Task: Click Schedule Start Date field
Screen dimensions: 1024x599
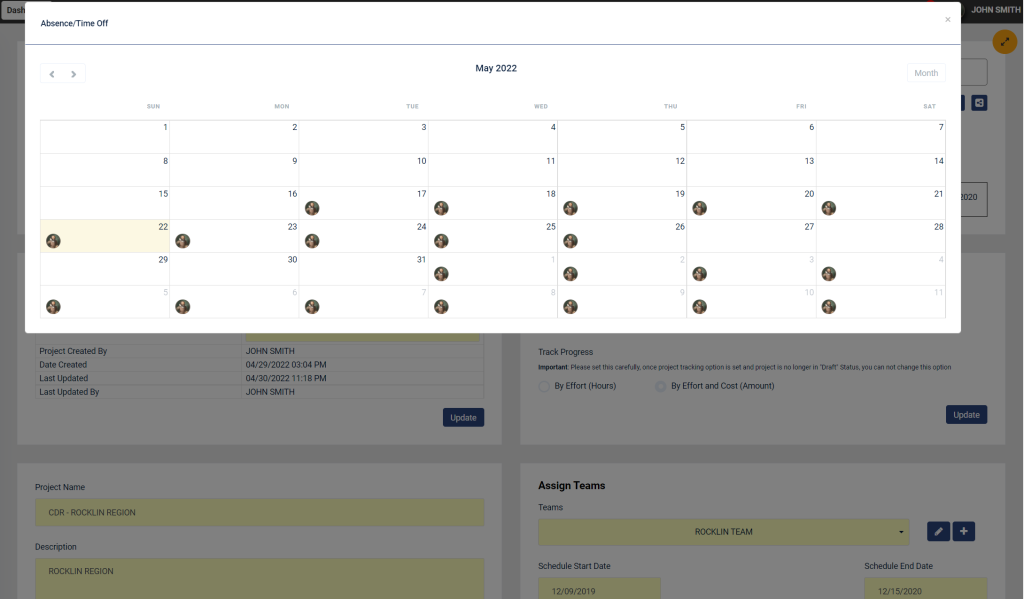Action: coord(600,589)
